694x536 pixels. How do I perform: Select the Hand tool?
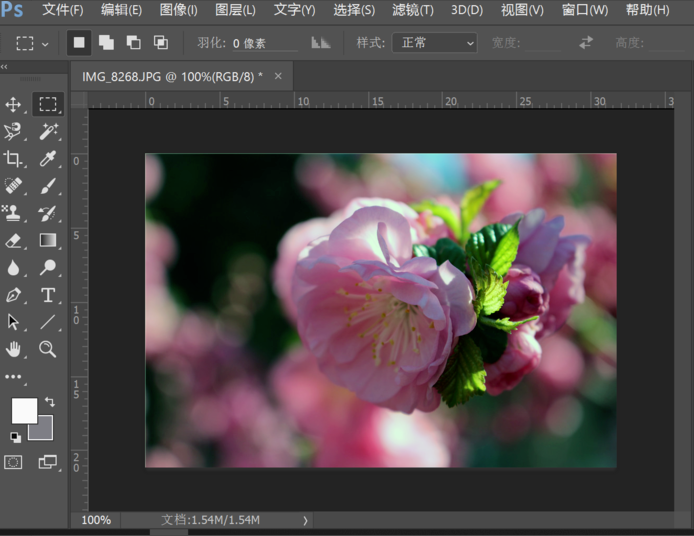coord(14,349)
